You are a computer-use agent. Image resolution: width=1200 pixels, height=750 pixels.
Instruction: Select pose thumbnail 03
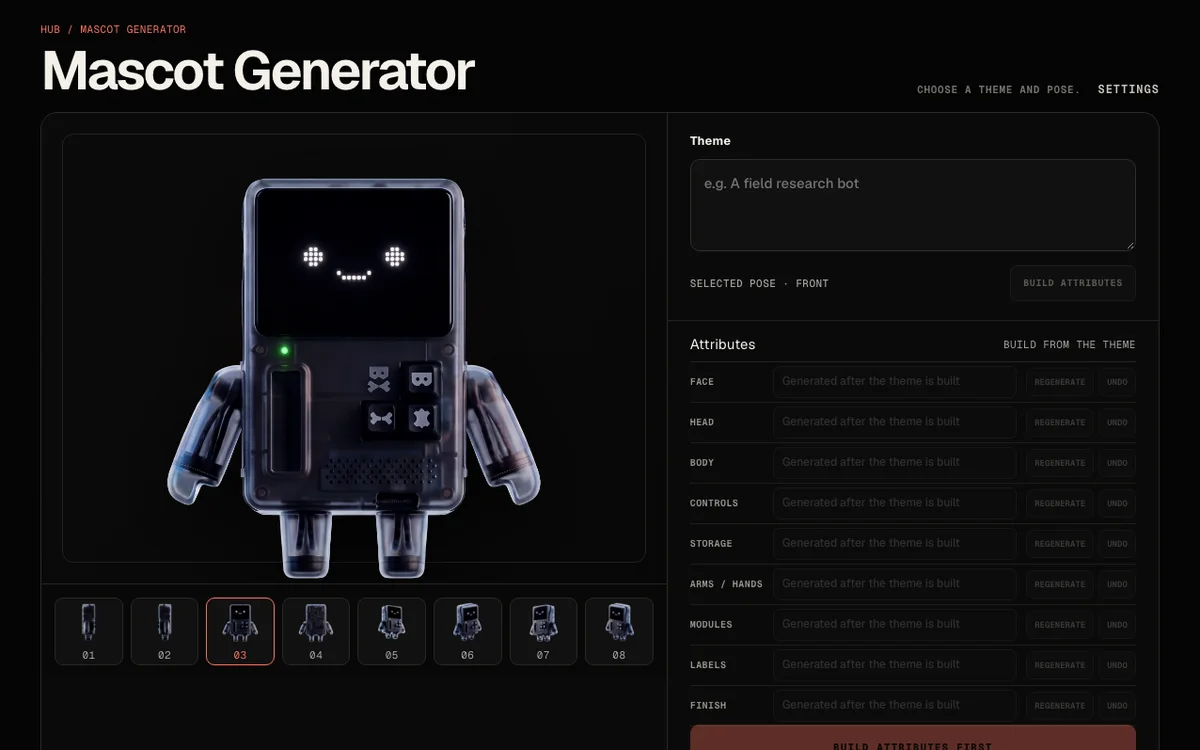click(x=240, y=631)
